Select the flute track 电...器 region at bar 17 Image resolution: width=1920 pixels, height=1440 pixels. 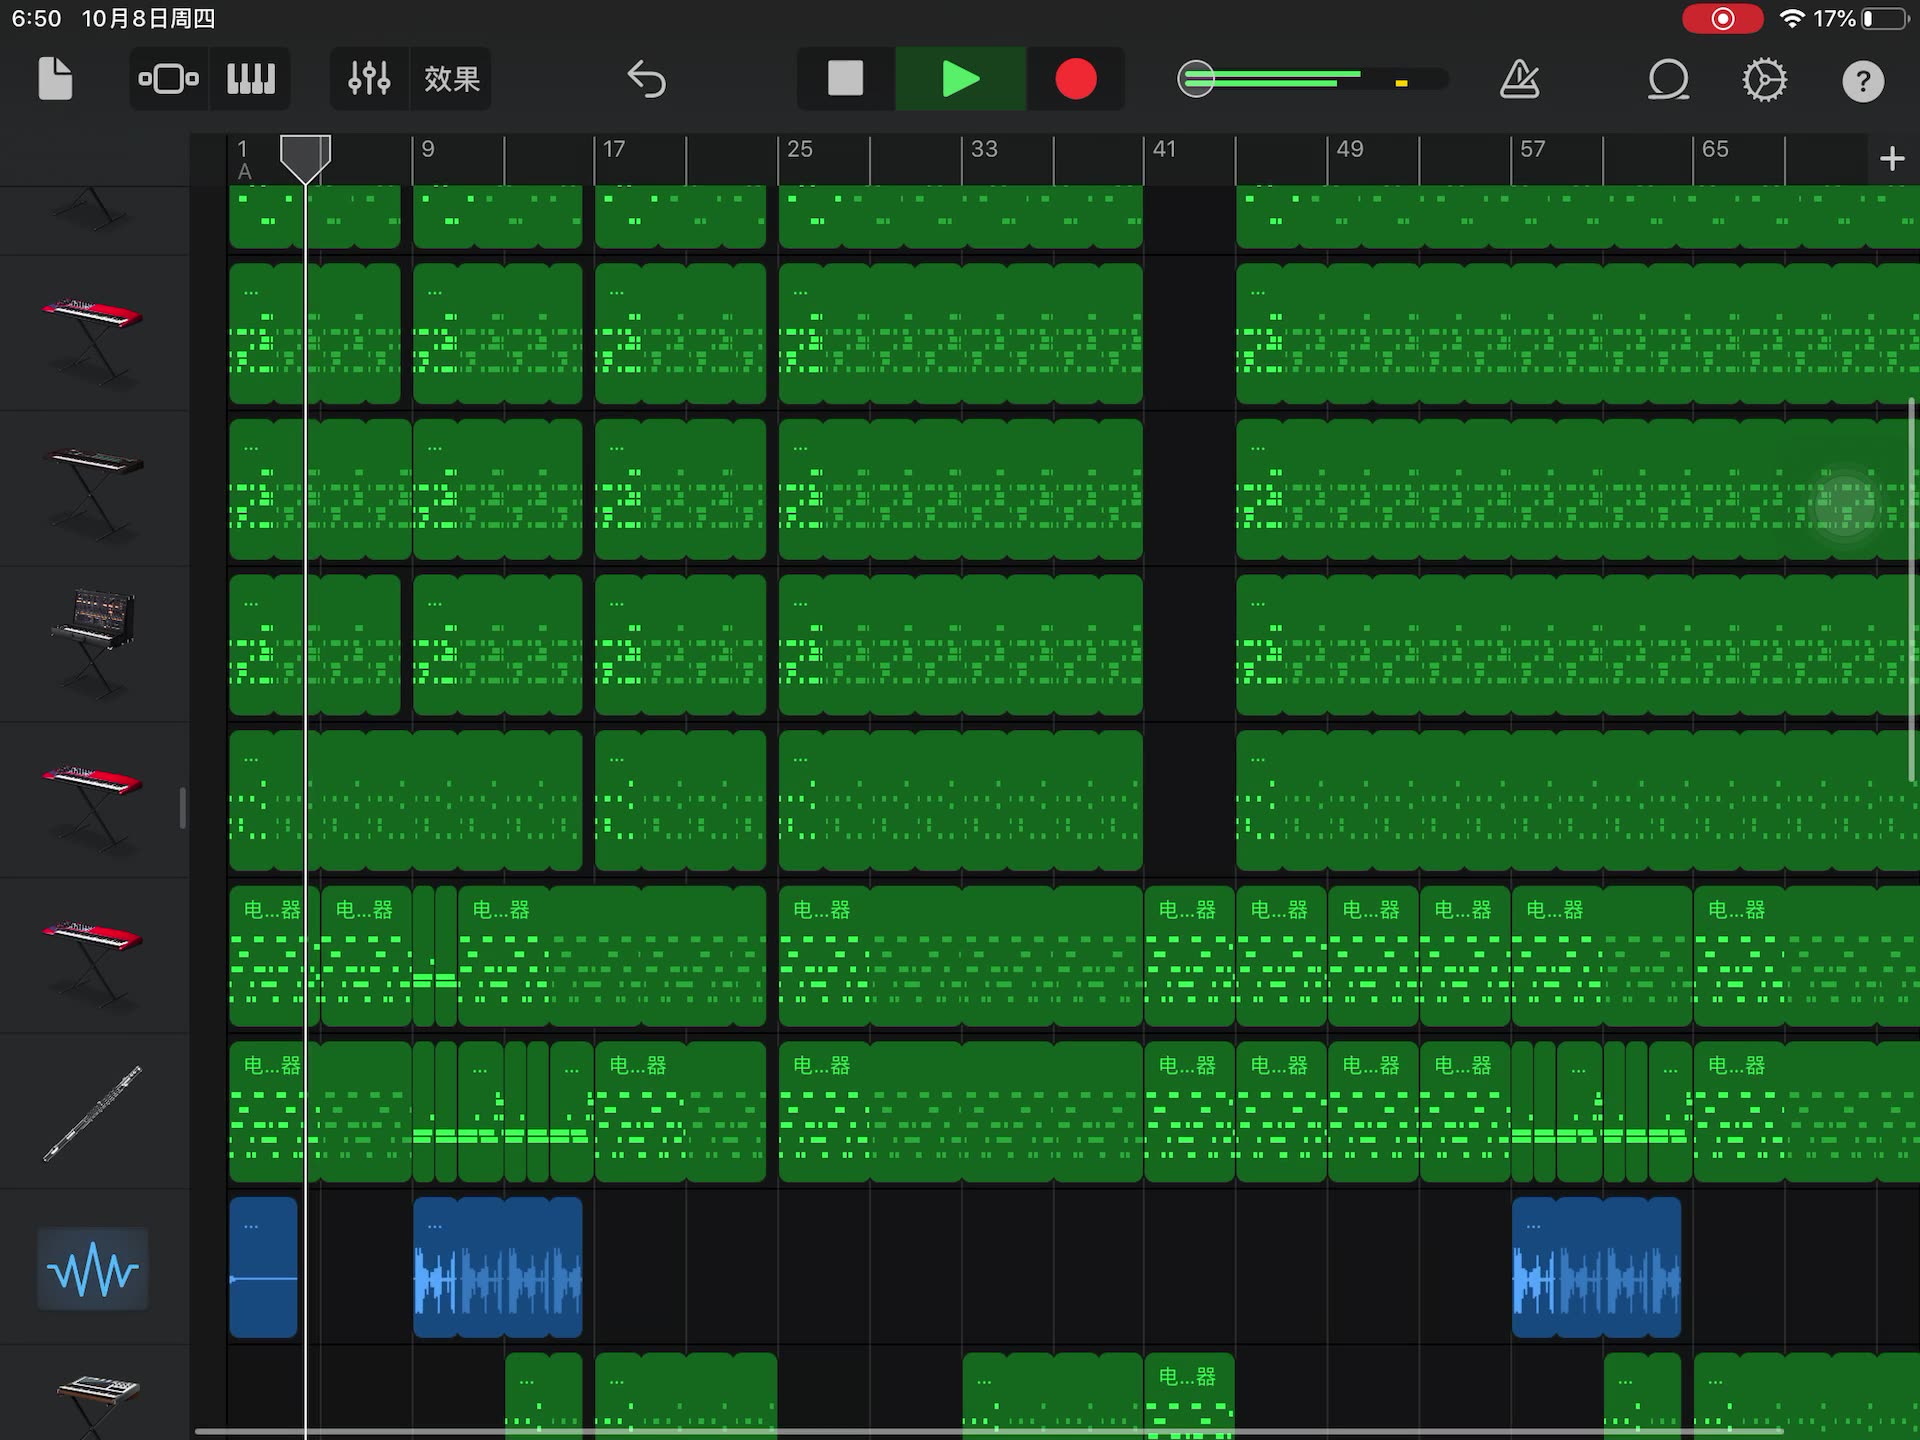pos(680,1112)
